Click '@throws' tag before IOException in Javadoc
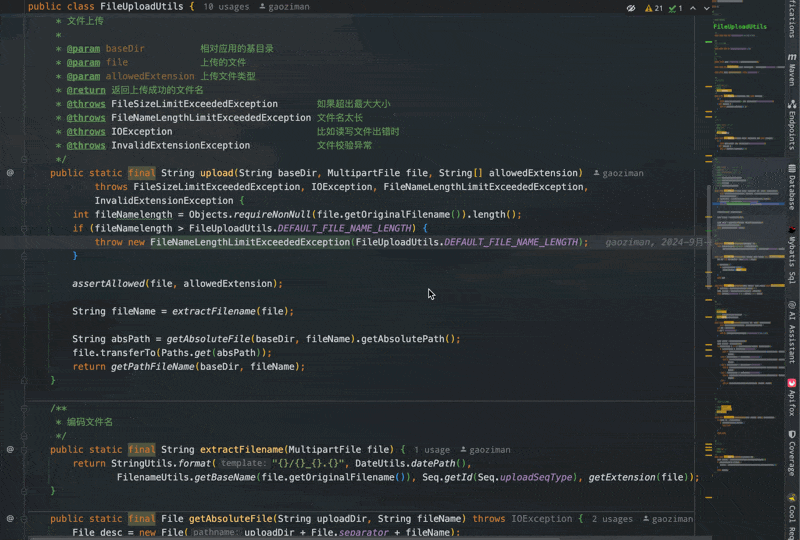The image size is (800, 540). tap(86, 131)
